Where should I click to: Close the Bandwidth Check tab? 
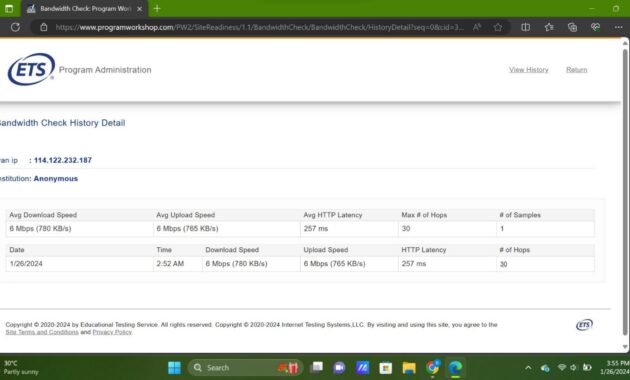click(x=139, y=8)
